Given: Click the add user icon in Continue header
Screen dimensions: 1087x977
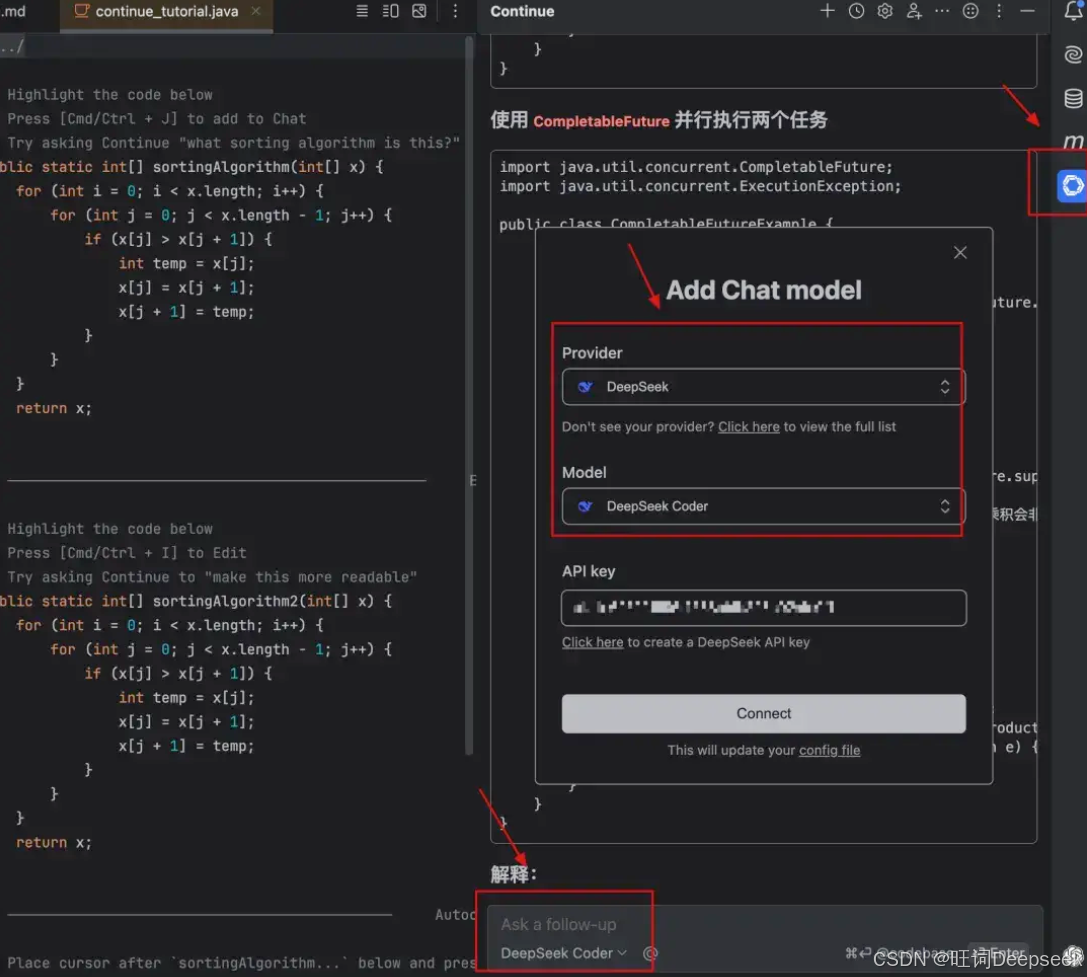Looking at the screenshot, I should [914, 11].
